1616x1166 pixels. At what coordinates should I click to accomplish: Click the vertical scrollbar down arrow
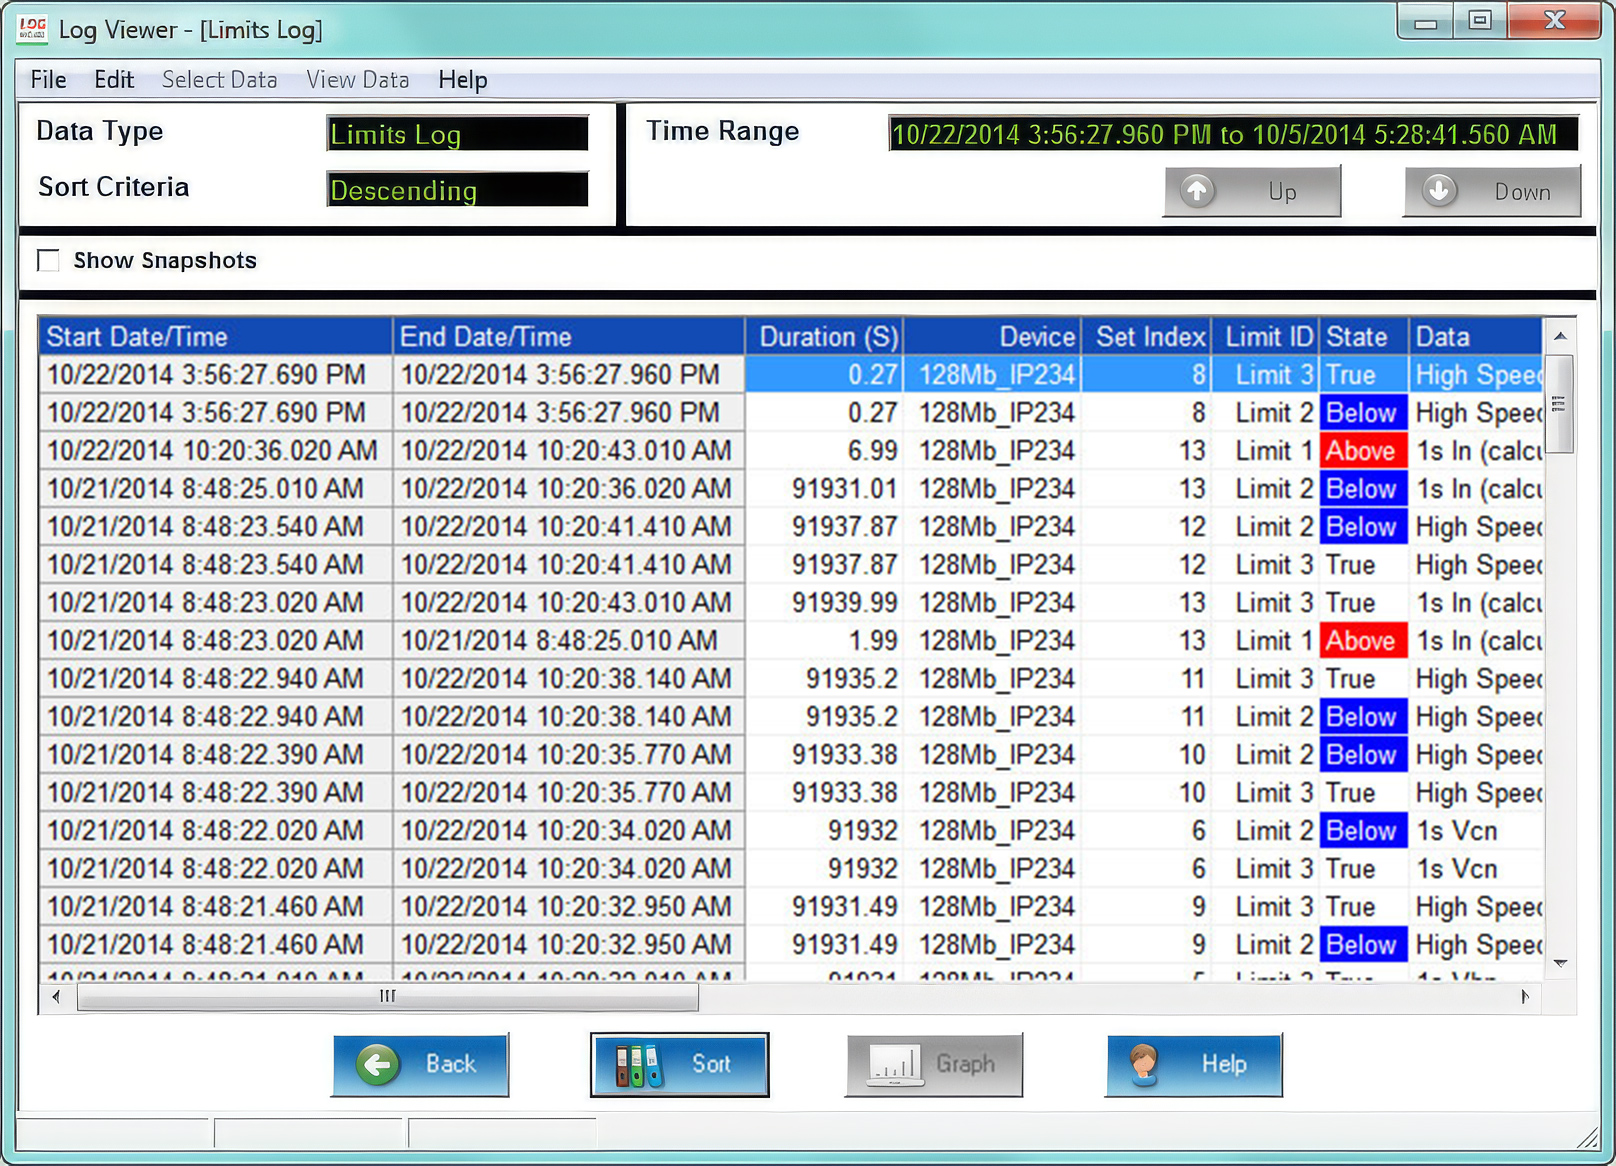[x=1560, y=963]
